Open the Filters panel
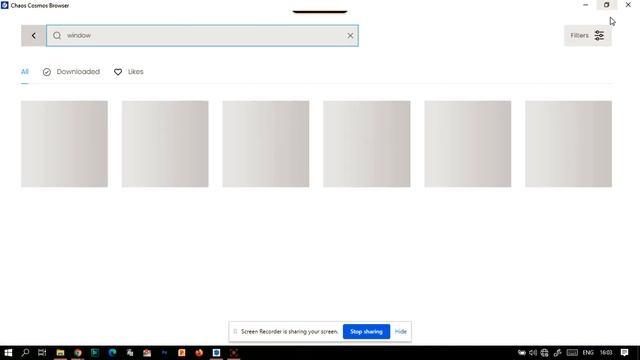The width and height of the screenshot is (640, 360). (588, 36)
